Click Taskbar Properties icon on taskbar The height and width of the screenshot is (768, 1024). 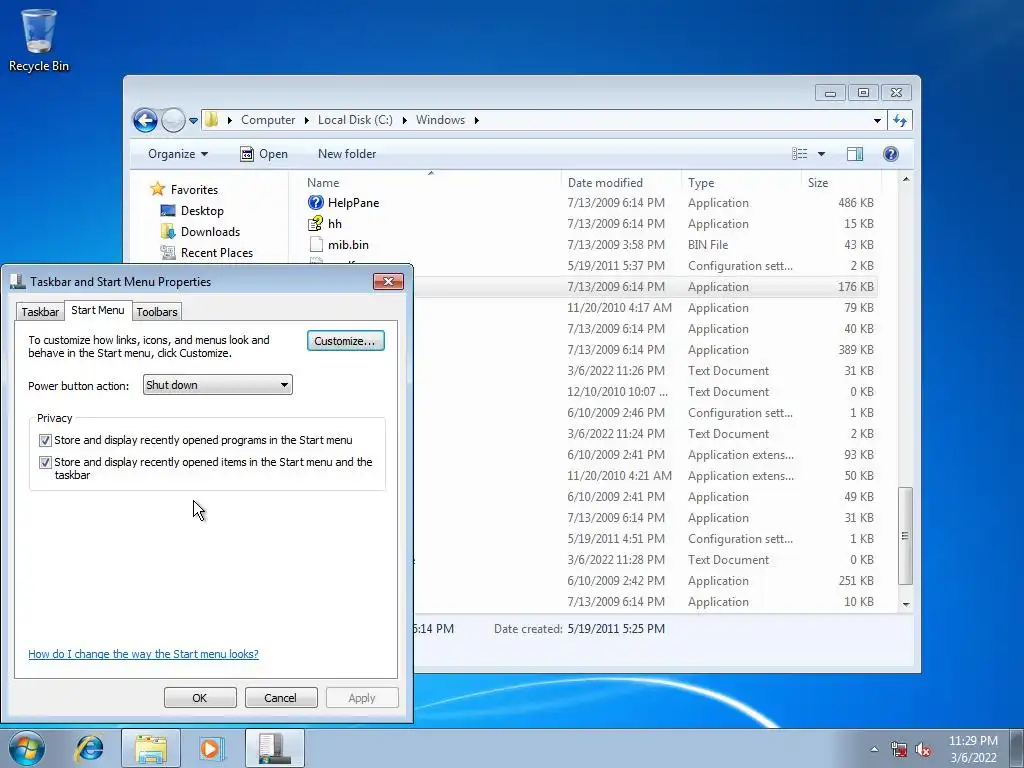point(274,748)
